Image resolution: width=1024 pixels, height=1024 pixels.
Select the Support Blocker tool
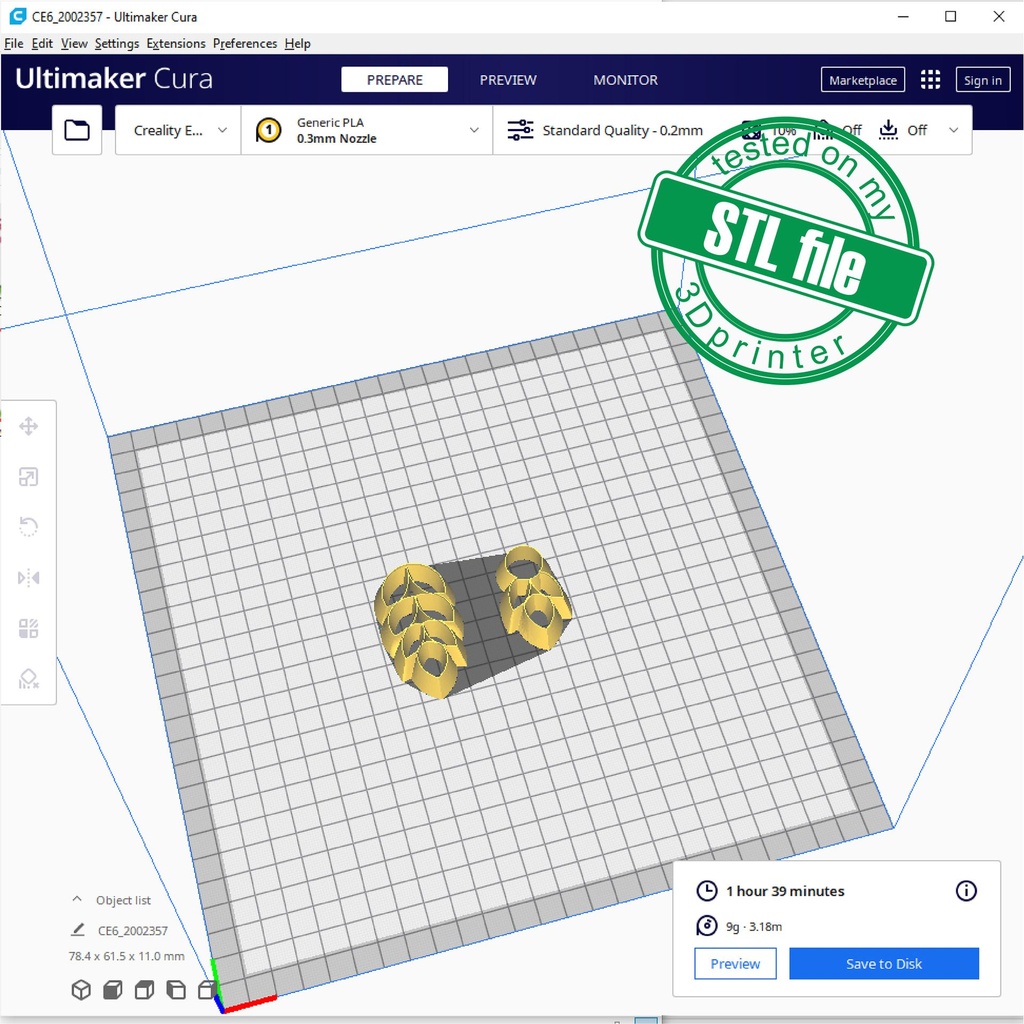pyautogui.click(x=28, y=679)
